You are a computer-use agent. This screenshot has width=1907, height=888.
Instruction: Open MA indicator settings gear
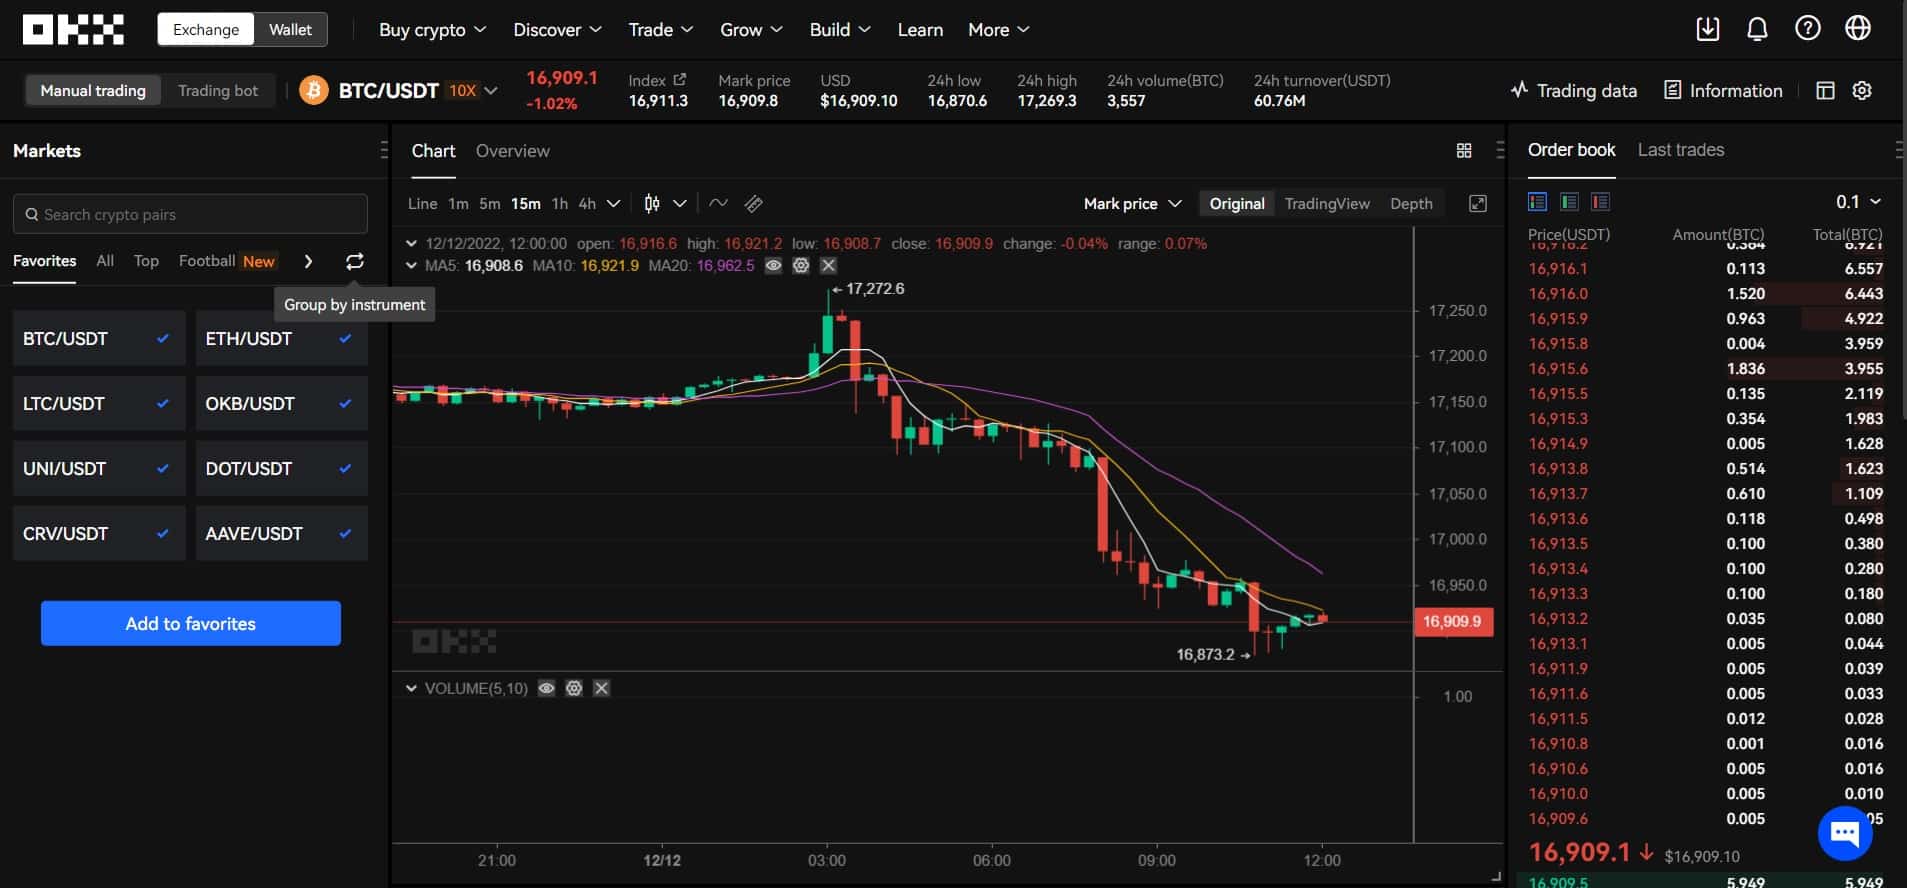[801, 266]
